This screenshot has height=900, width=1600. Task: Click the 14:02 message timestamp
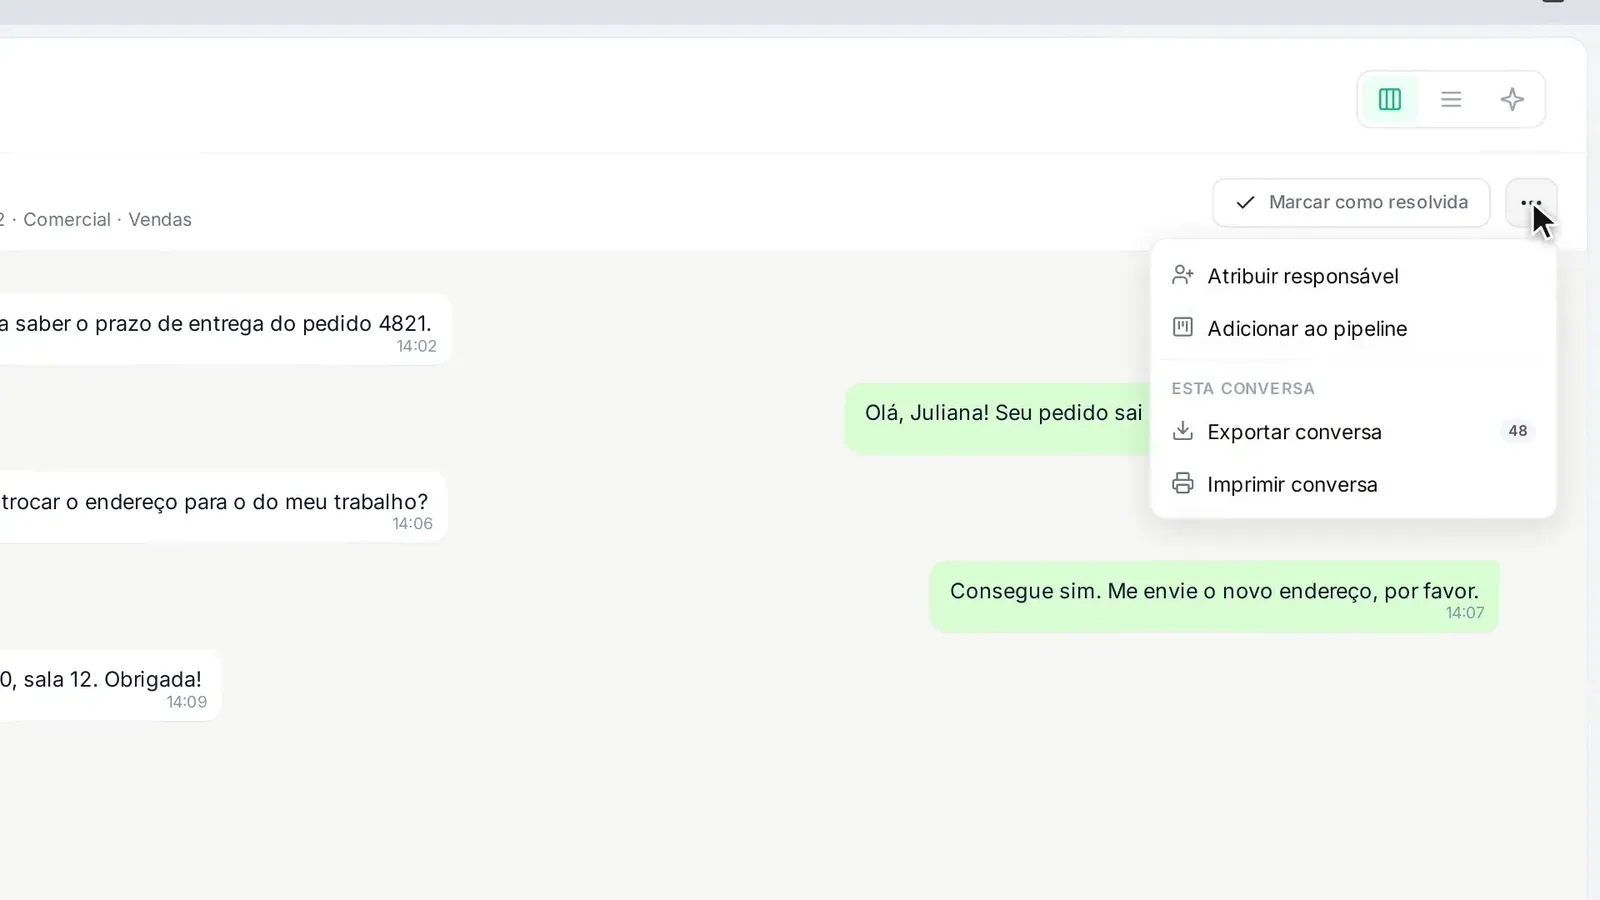pyautogui.click(x=416, y=347)
